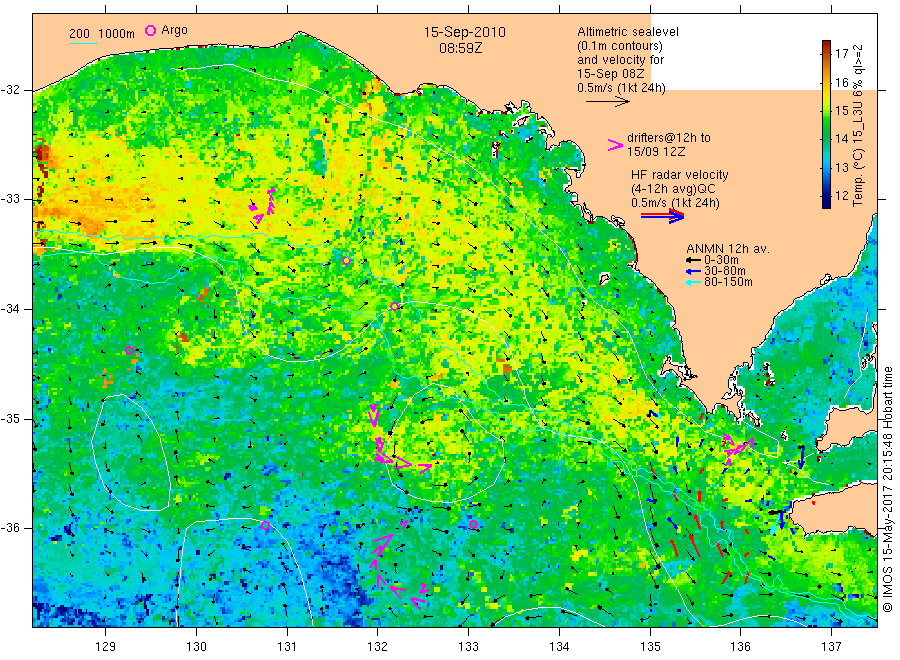Click Argo float marker near -36 and 131
Image resolution: width=900 pixels, height=660 pixels.
coord(265,525)
